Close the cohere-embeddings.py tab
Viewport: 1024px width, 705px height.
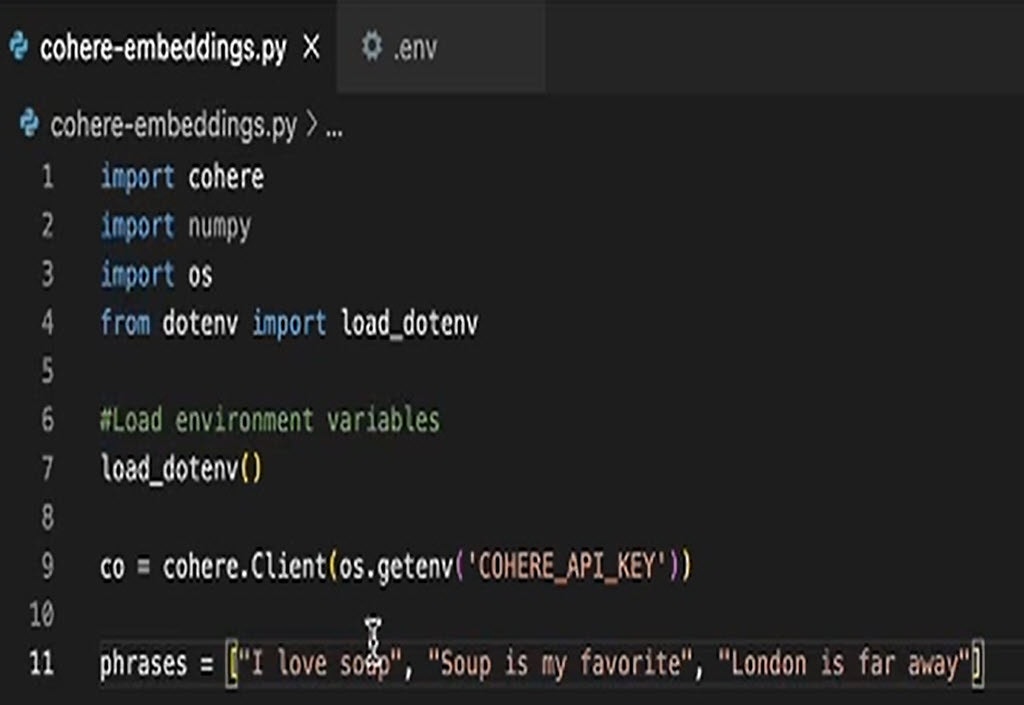[312, 47]
